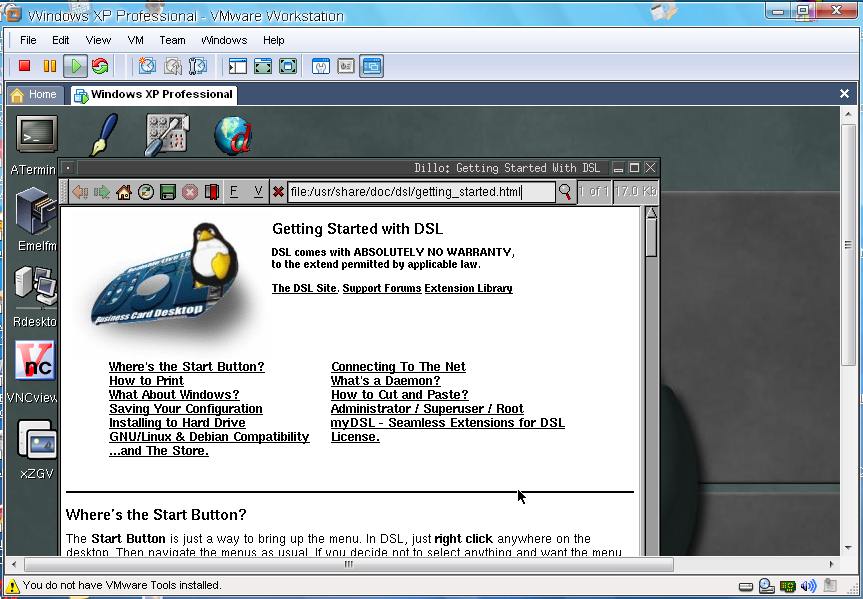This screenshot has height=599, width=863.
Task: Launch the pen nib editor desktop icon
Action: (104, 135)
